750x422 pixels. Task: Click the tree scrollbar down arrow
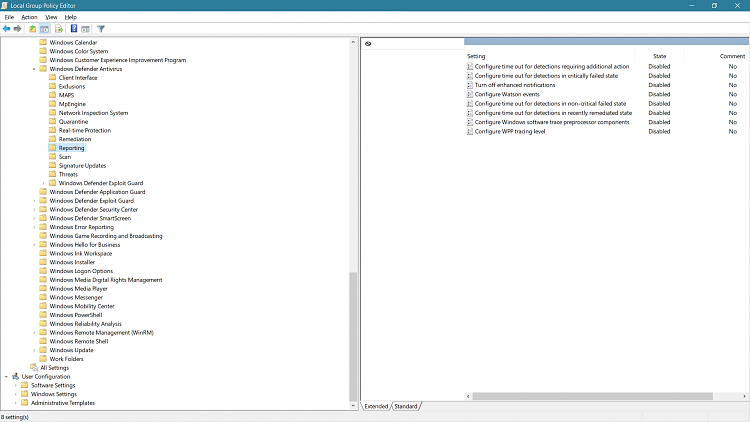click(353, 406)
